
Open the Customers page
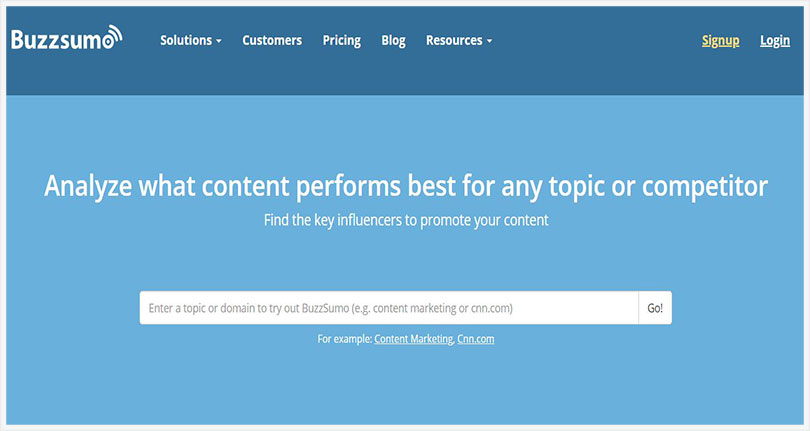click(272, 40)
